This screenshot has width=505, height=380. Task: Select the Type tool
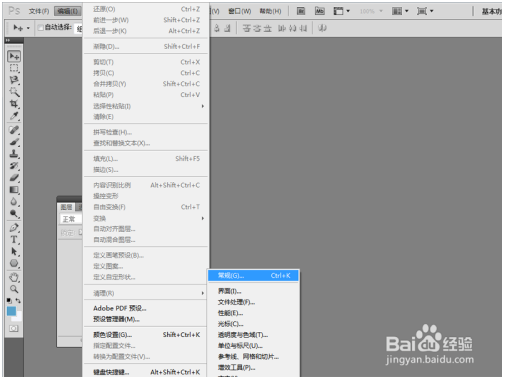point(14,240)
